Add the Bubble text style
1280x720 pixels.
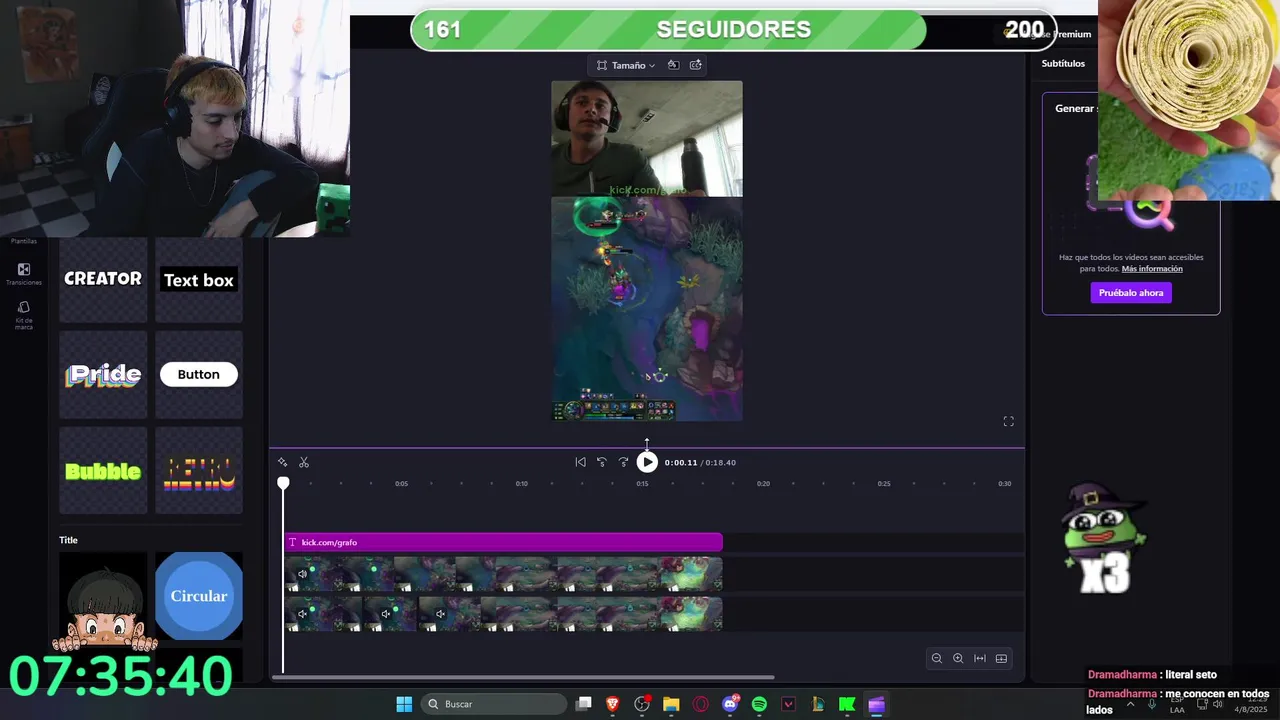(103, 470)
